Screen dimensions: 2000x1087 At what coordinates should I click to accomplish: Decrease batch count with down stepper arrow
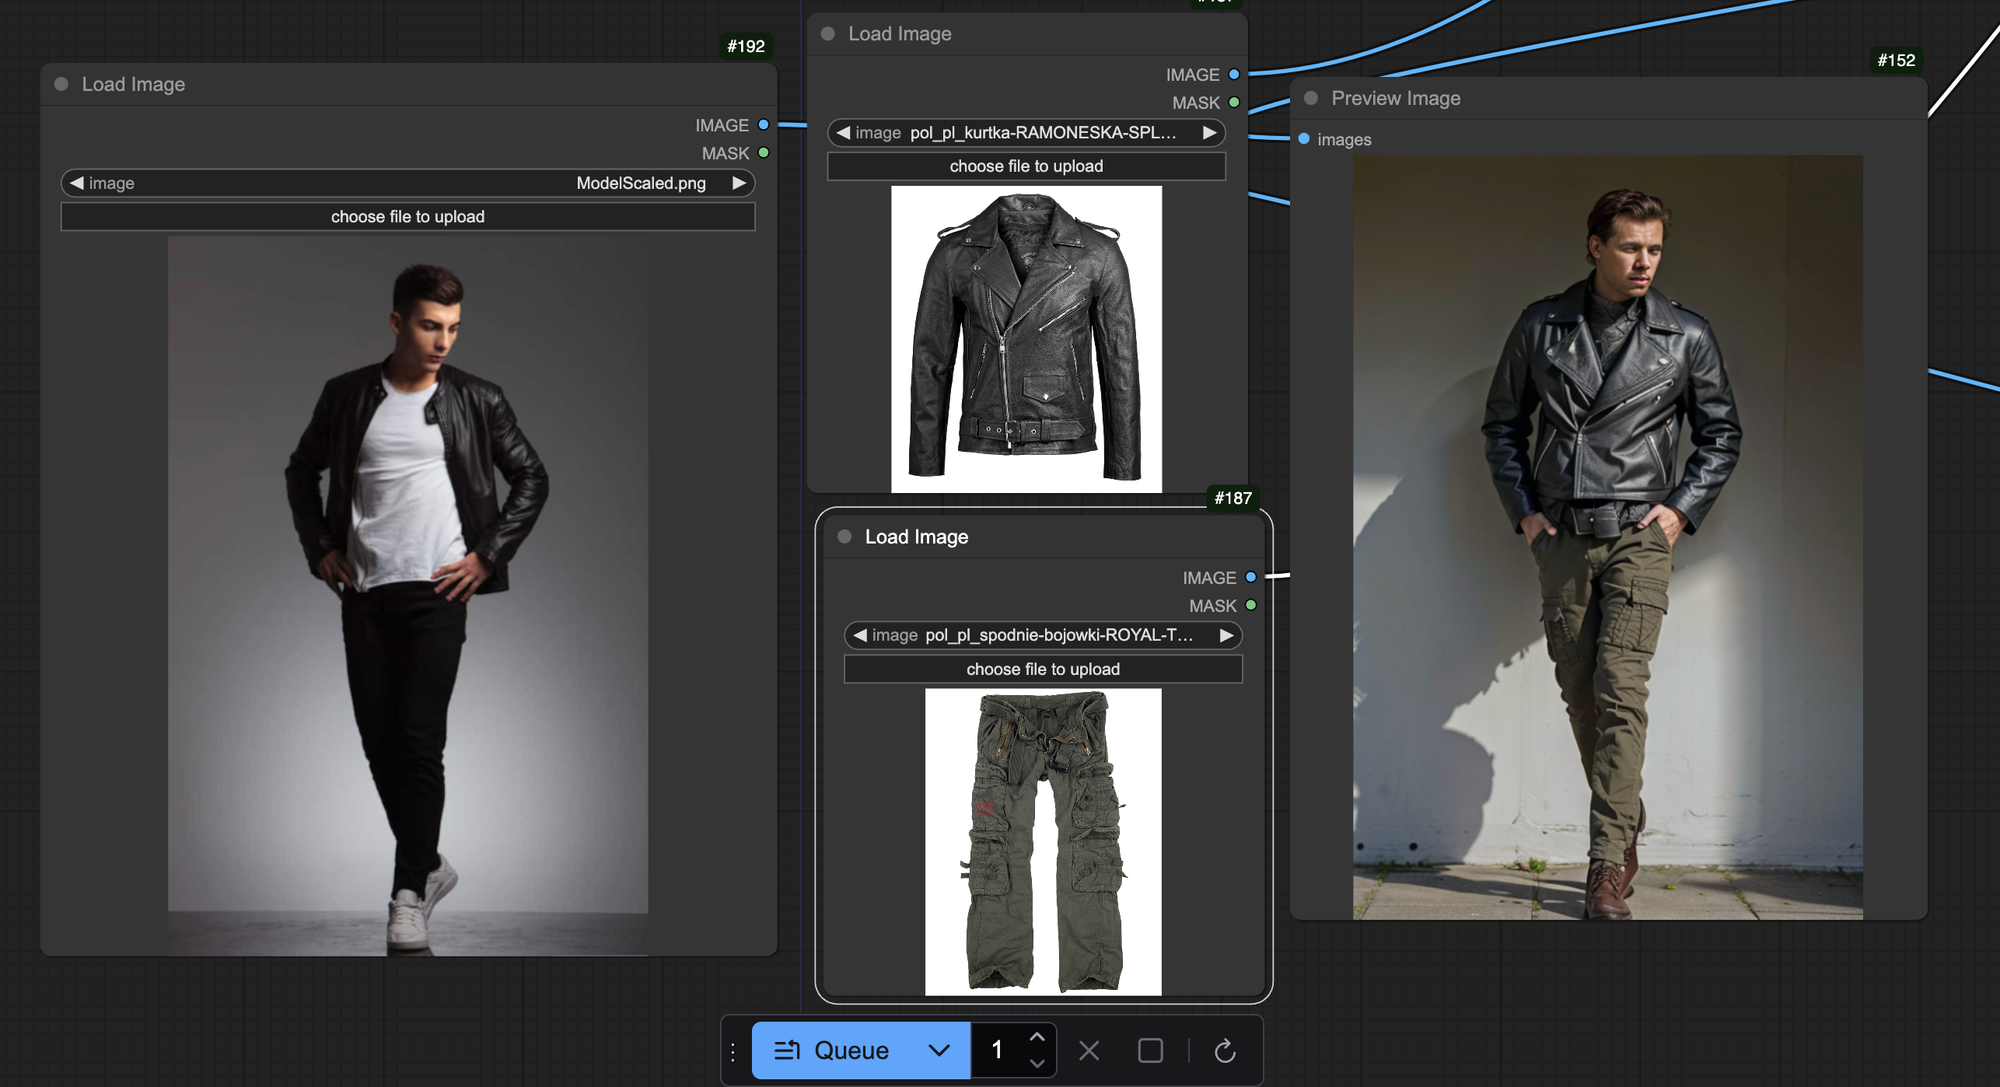pos(1037,1064)
